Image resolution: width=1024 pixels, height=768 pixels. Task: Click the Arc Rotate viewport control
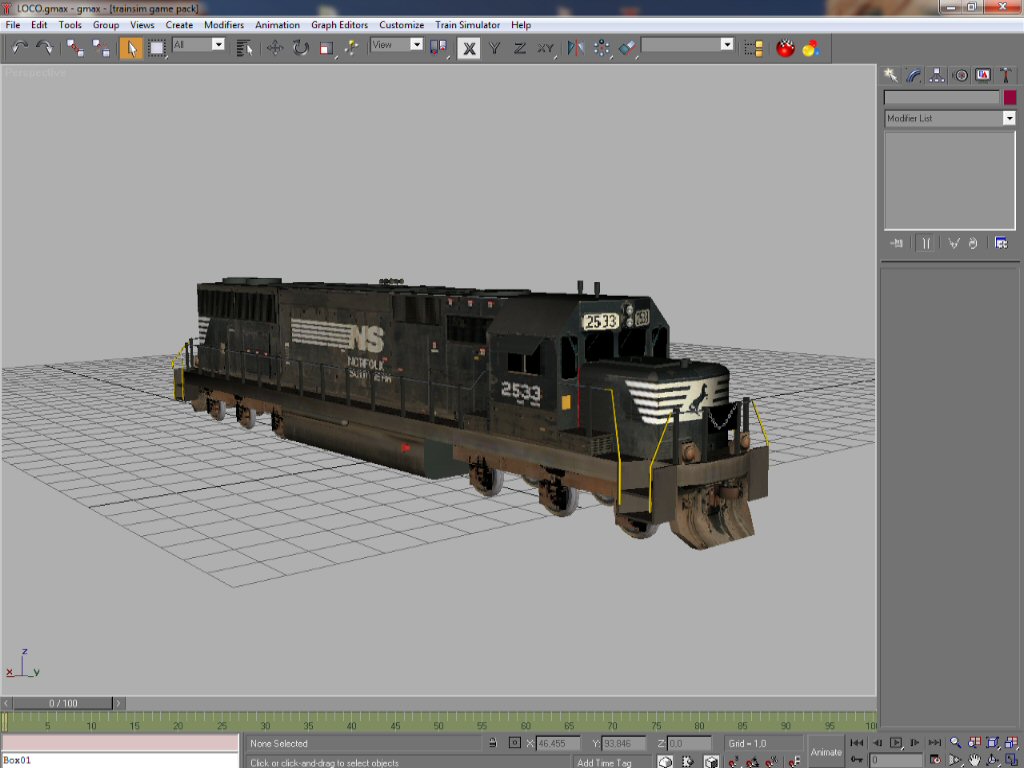tap(993, 760)
